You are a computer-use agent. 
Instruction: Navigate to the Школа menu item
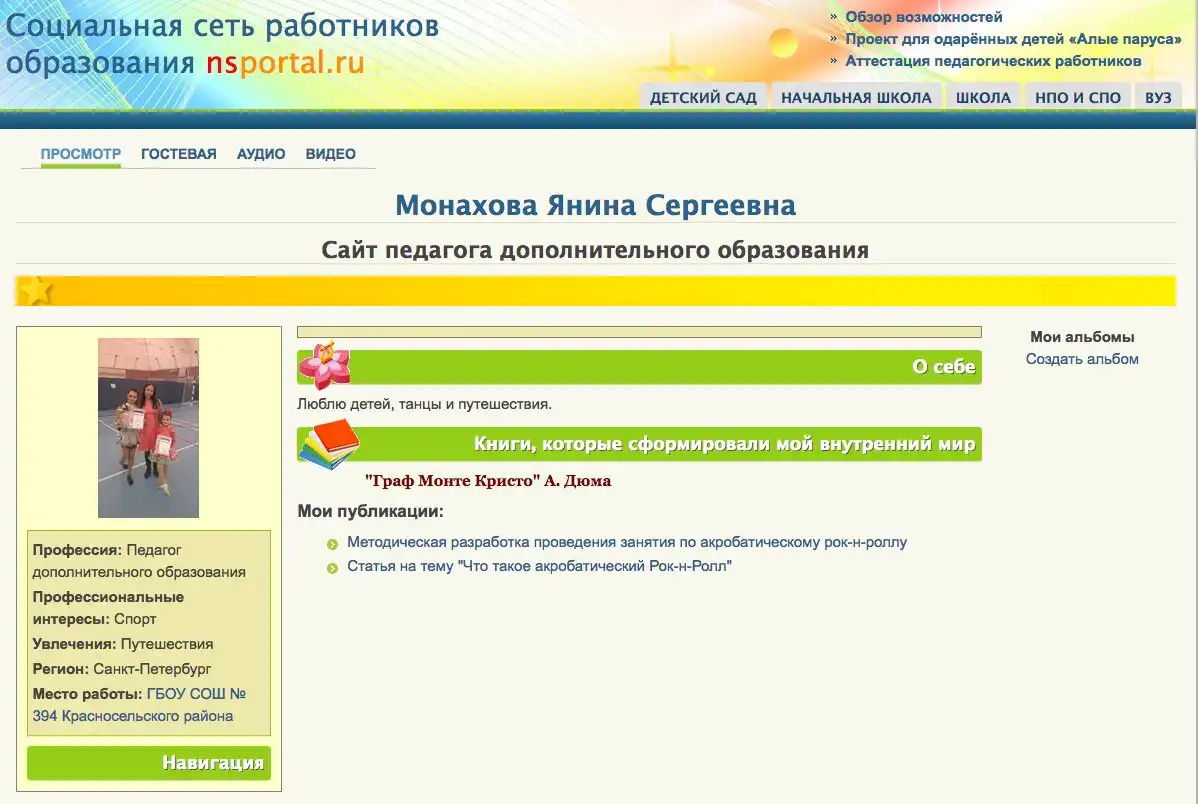(x=983, y=97)
